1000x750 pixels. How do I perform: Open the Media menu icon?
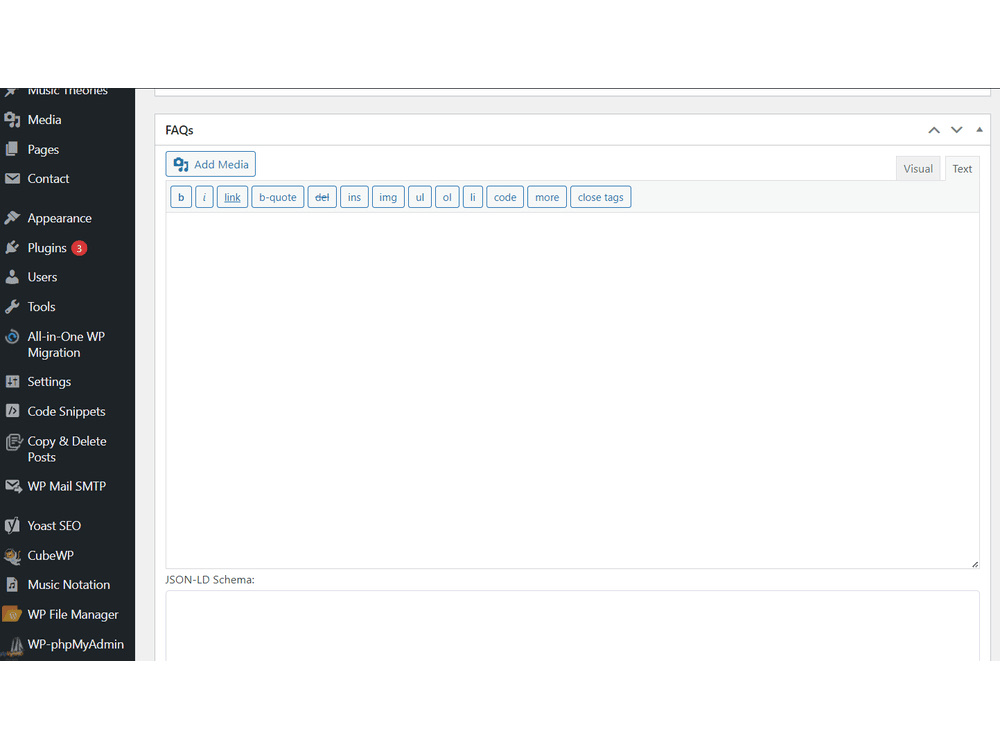(12, 119)
